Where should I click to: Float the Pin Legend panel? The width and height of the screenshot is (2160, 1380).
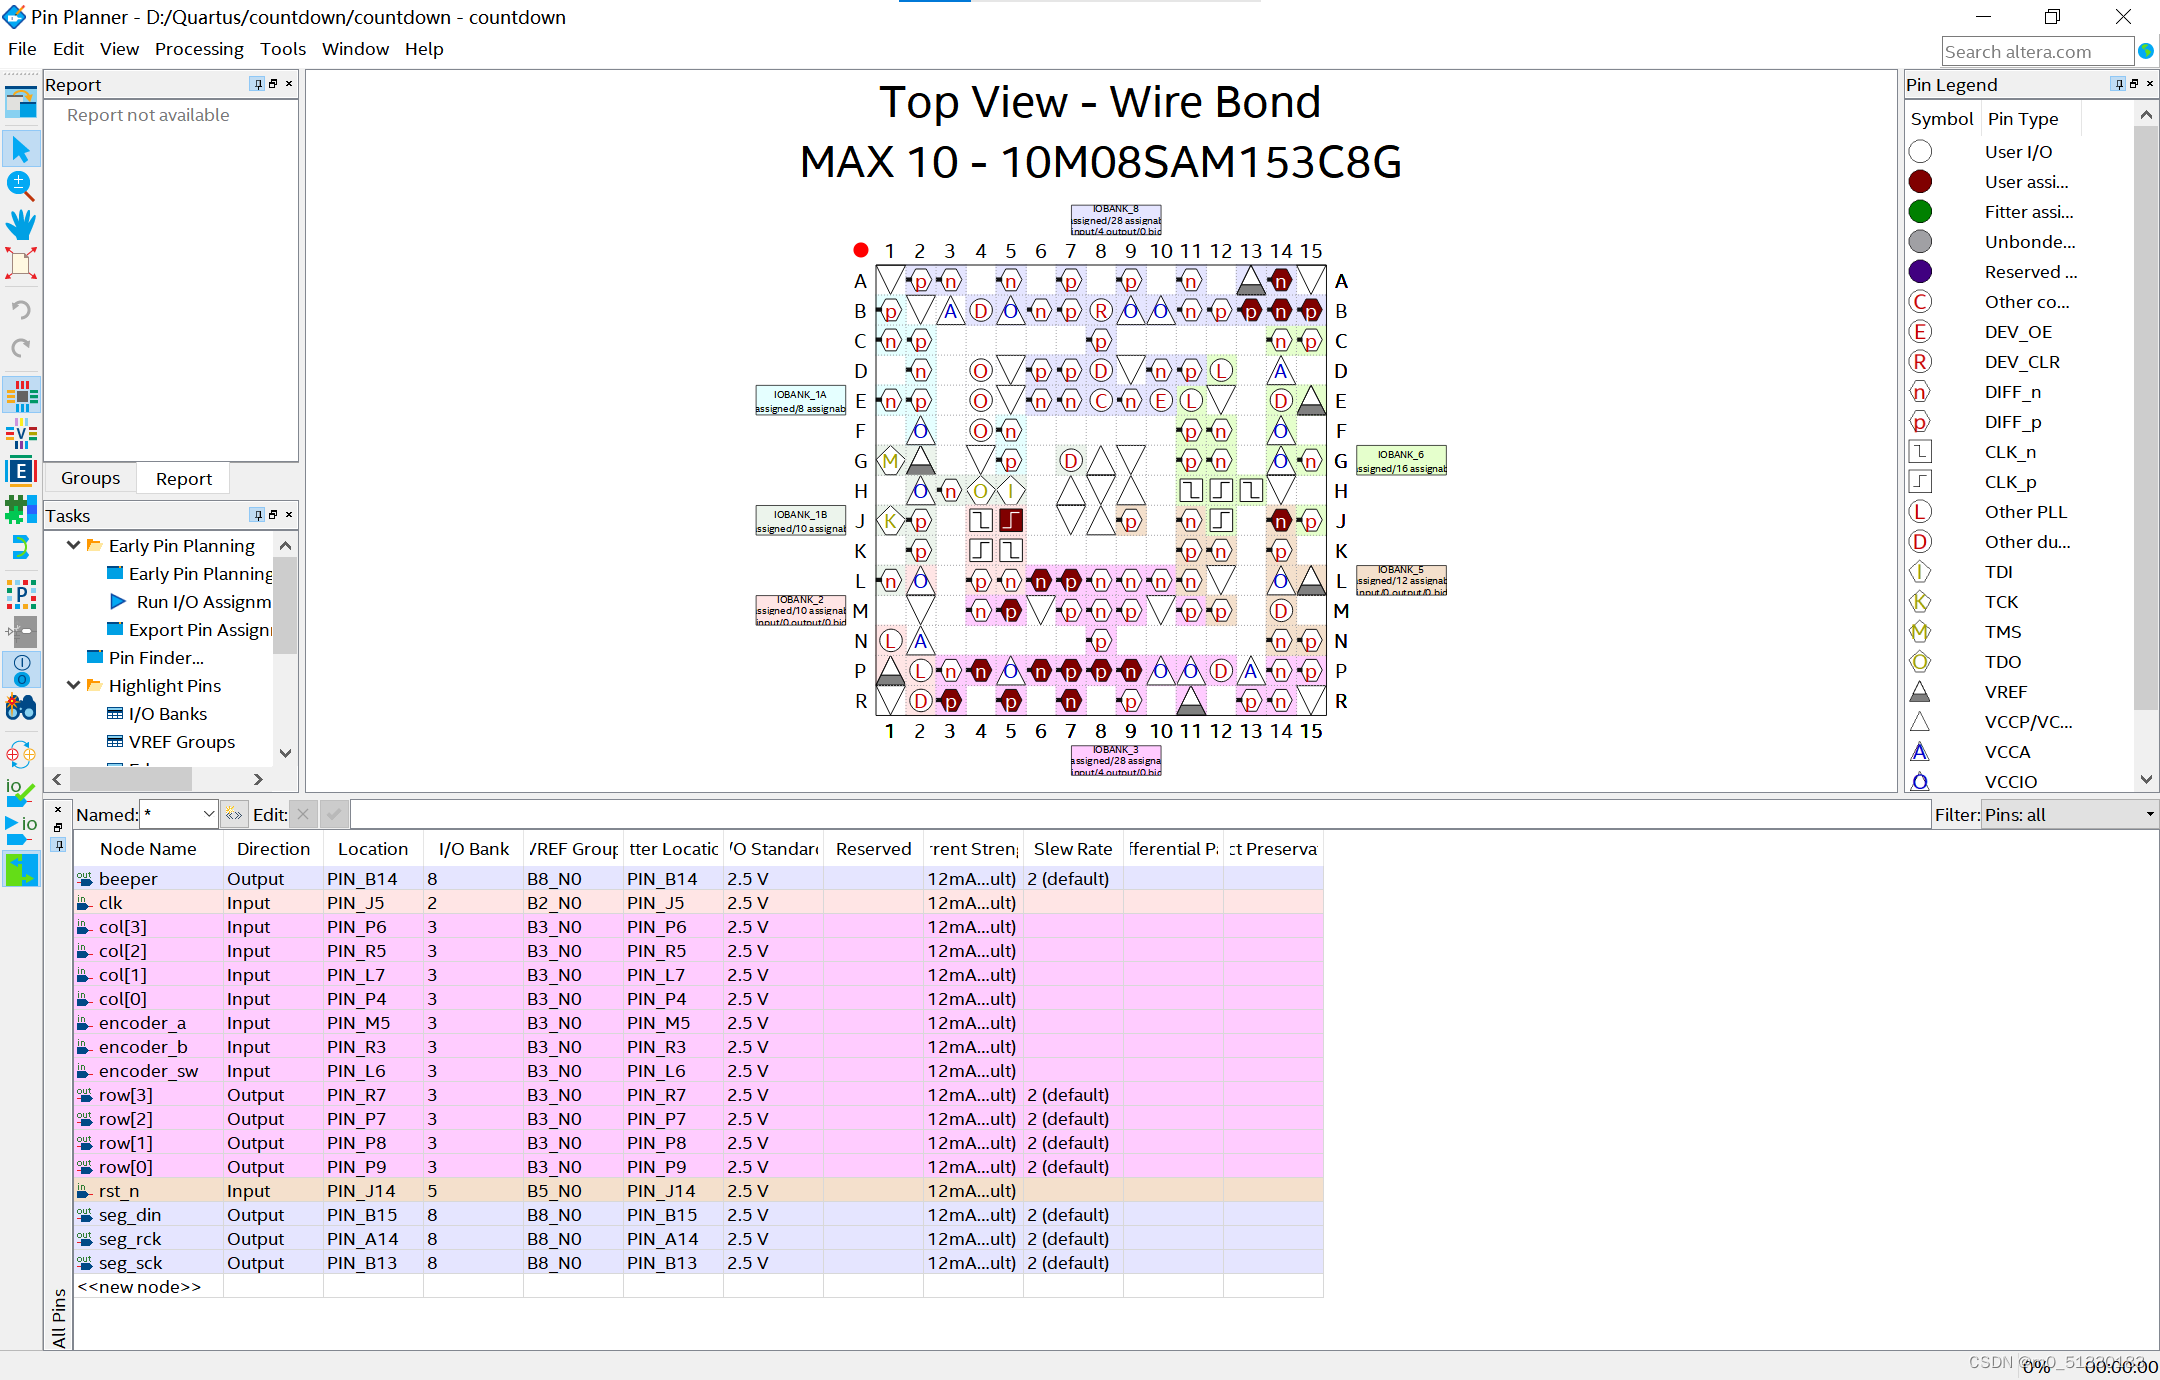pos(2134,84)
